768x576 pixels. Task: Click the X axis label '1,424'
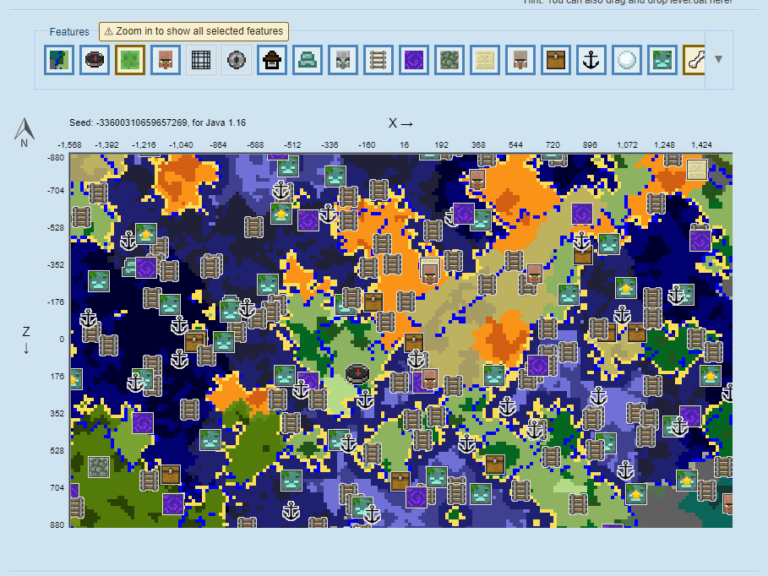pos(701,145)
